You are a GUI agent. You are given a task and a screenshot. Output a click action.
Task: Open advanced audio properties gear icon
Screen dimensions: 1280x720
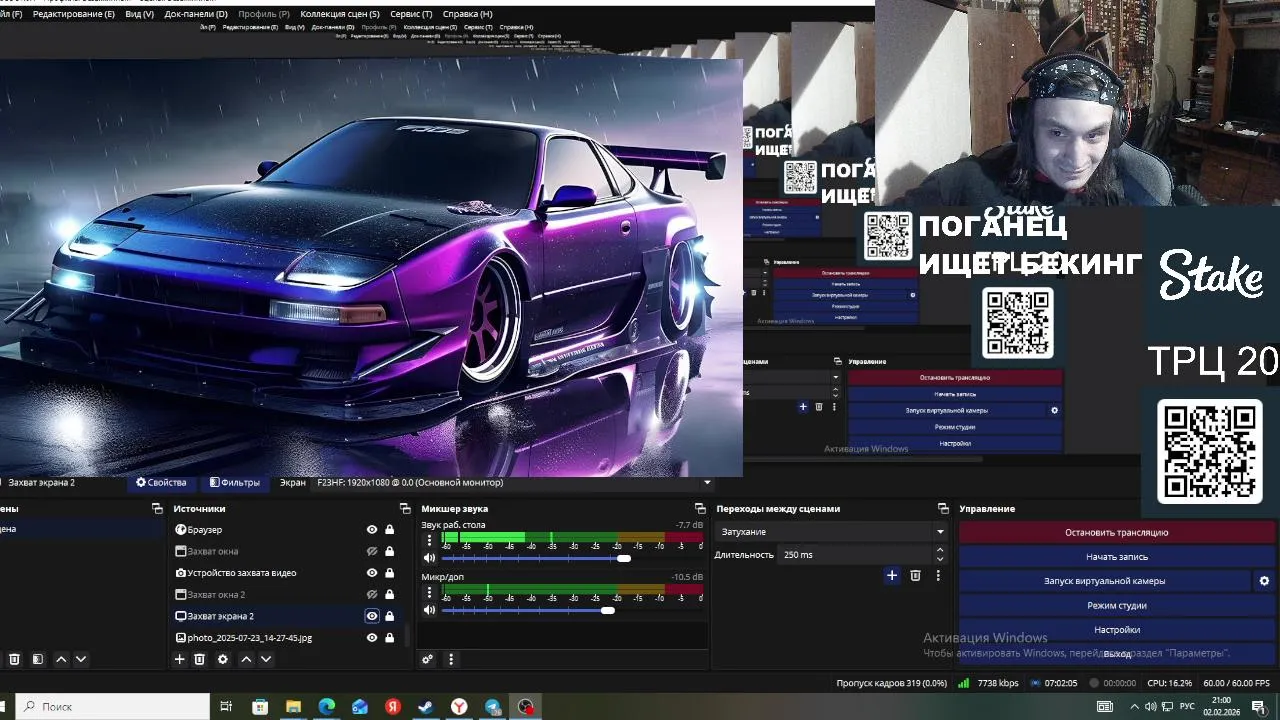[x=428, y=659]
